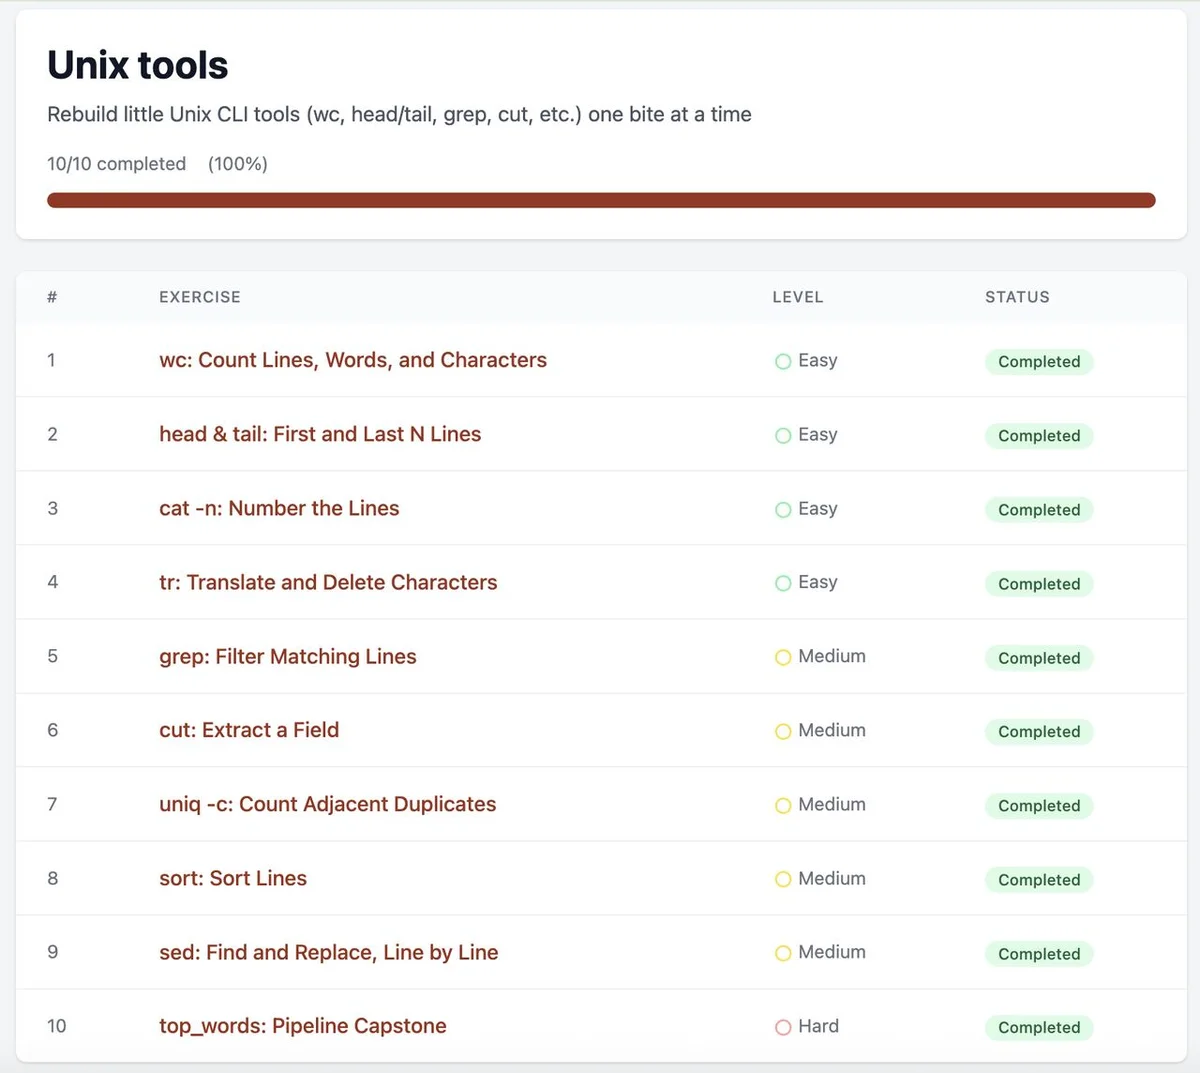
Task: Click the Easy level circle icon in the head & tail row
Action: click(783, 435)
